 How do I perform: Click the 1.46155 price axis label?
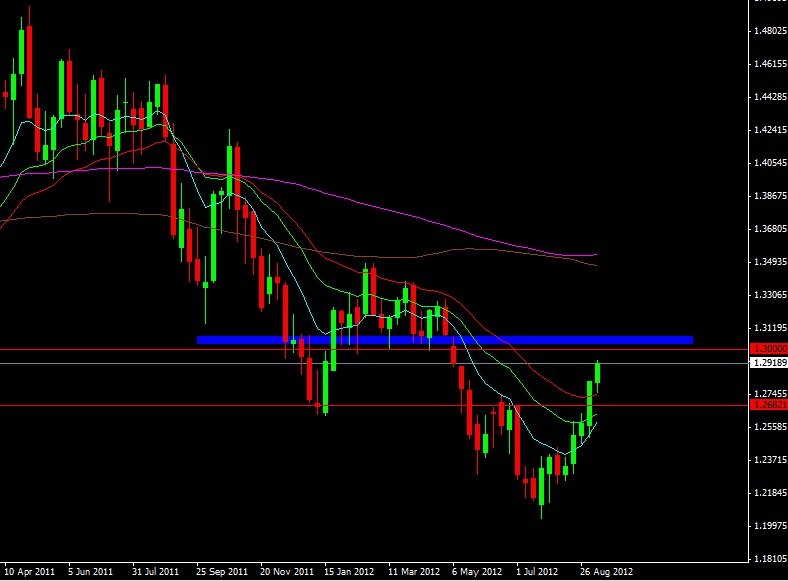[x=770, y=64]
